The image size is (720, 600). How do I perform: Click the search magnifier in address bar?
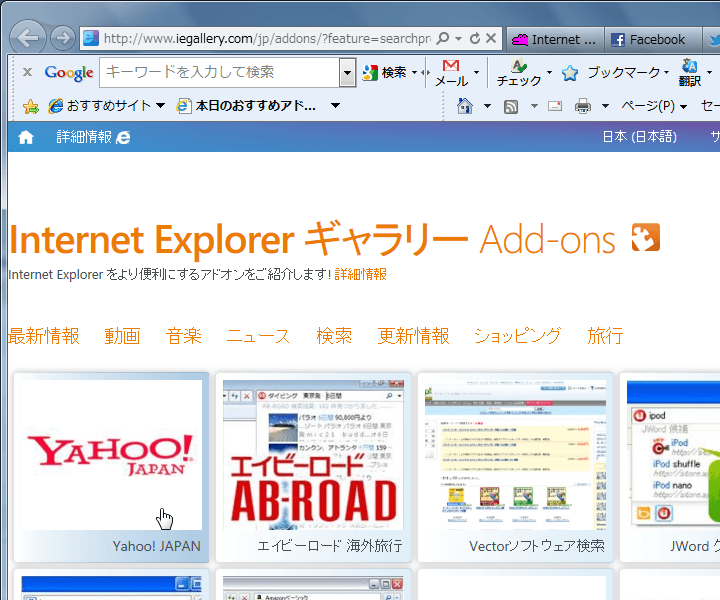(x=443, y=38)
